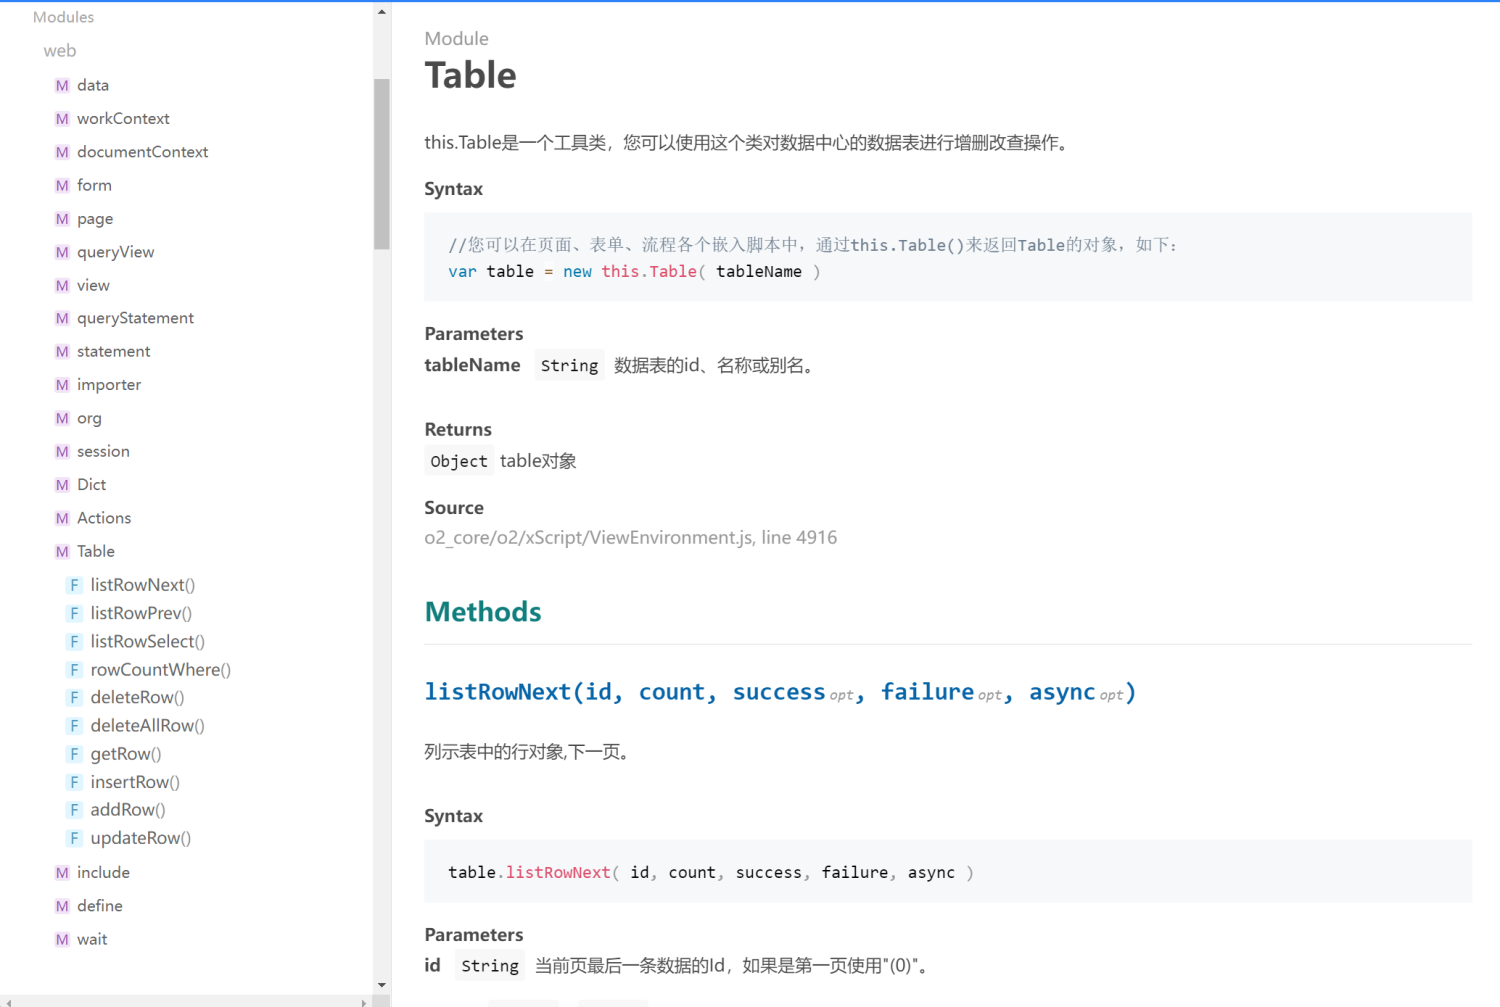
Task: Open the workContext module page
Action: click(x=123, y=119)
